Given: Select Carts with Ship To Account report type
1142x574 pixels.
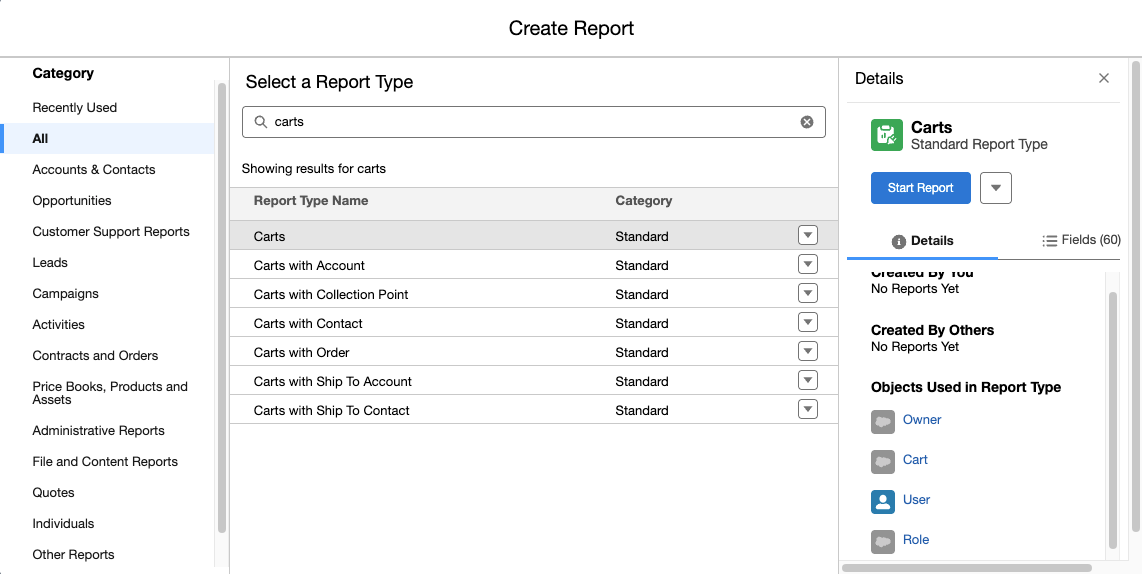Looking at the screenshot, I should coord(534,382).
